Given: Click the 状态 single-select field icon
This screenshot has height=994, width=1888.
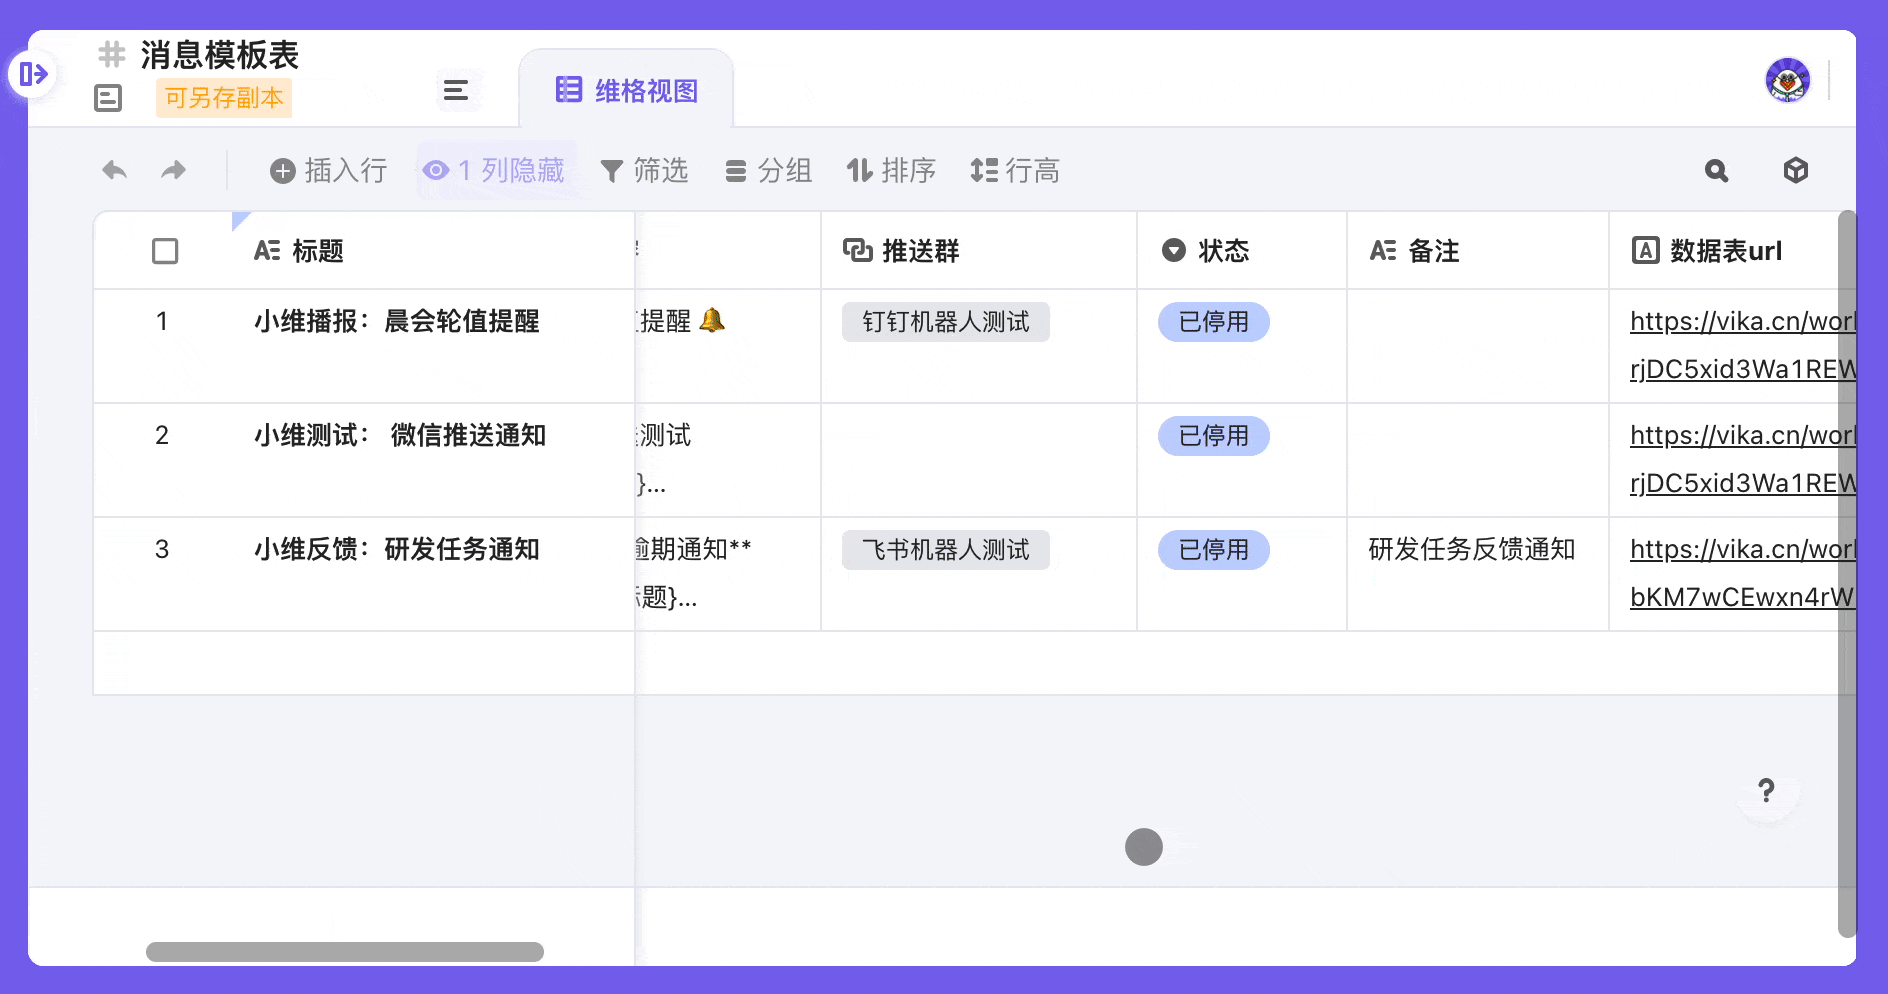Looking at the screenshot, I should [1174, 250].
